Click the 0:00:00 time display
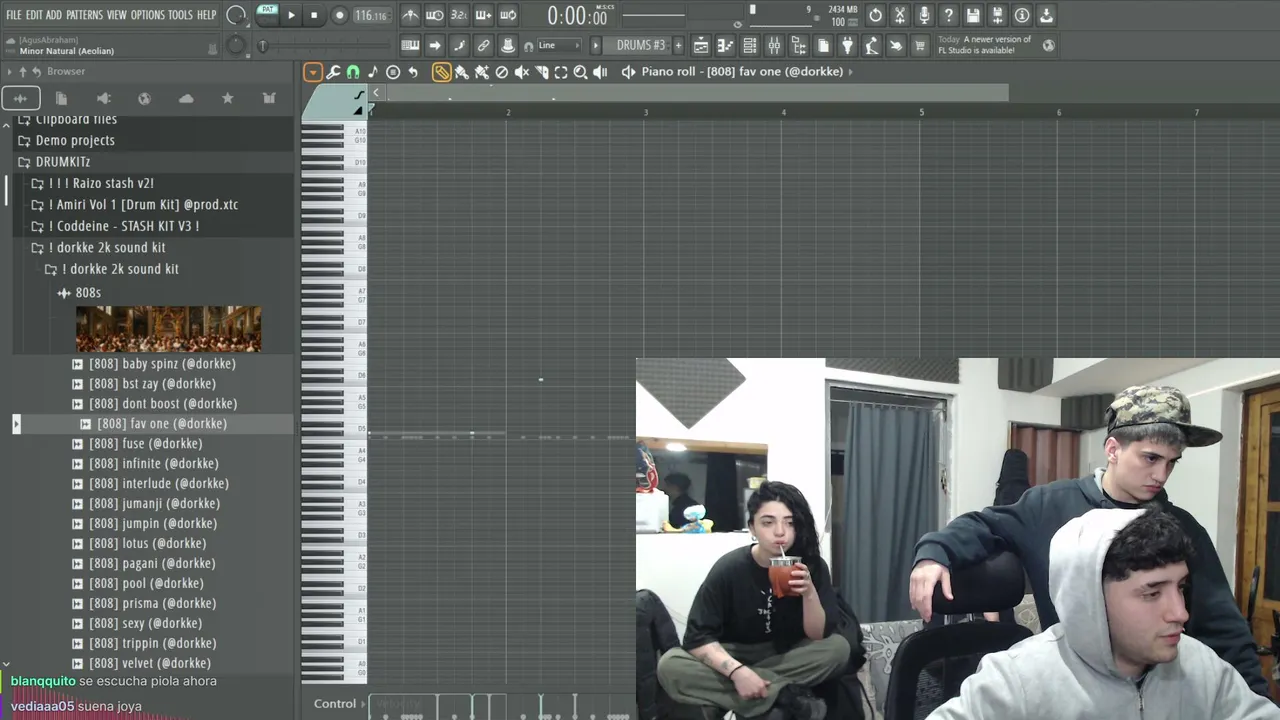The height and width of the screenshot is (720, 1280). click(x=577, y=16)
